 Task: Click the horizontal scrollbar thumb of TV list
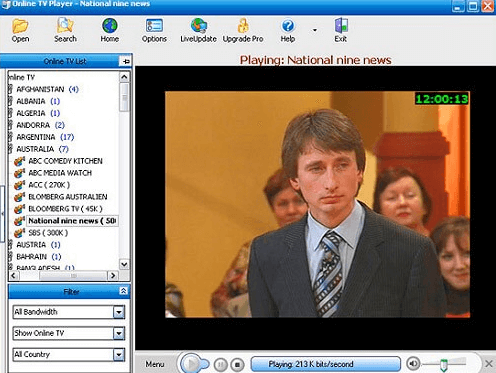click(x=73, y=276)
